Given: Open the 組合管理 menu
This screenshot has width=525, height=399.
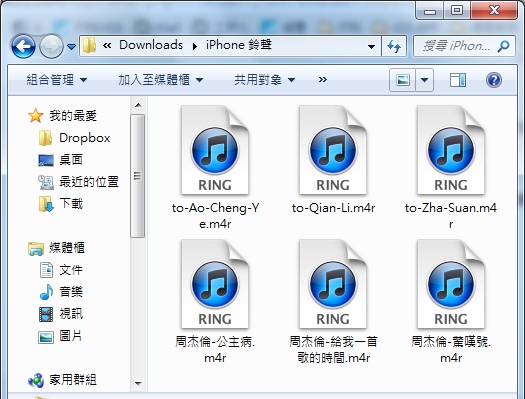Looking at the screenshot, I should (x=57, y=80).
